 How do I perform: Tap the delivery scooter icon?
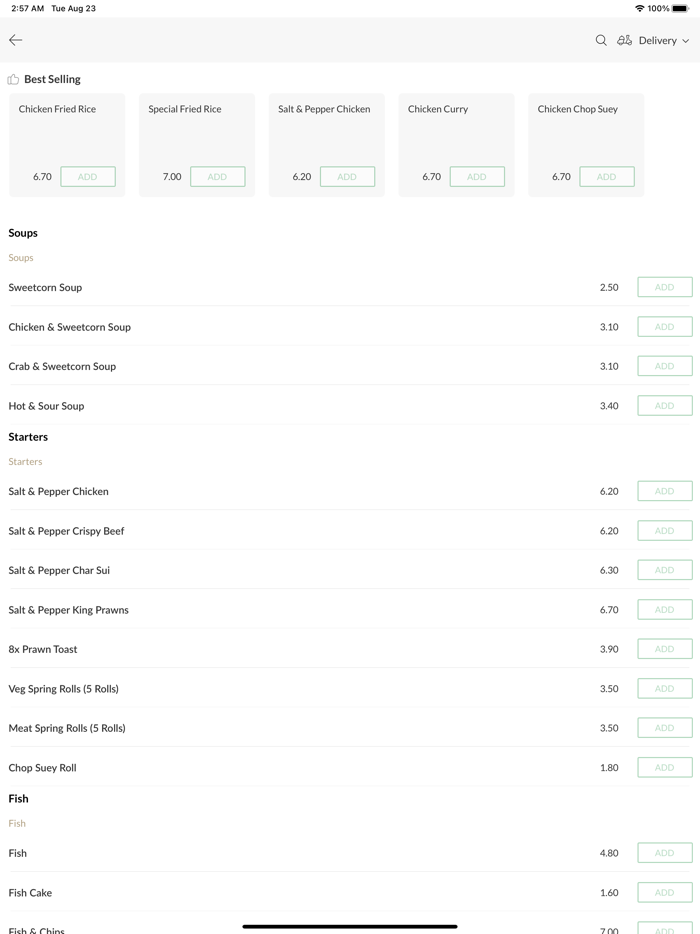[x=624, y=40]
